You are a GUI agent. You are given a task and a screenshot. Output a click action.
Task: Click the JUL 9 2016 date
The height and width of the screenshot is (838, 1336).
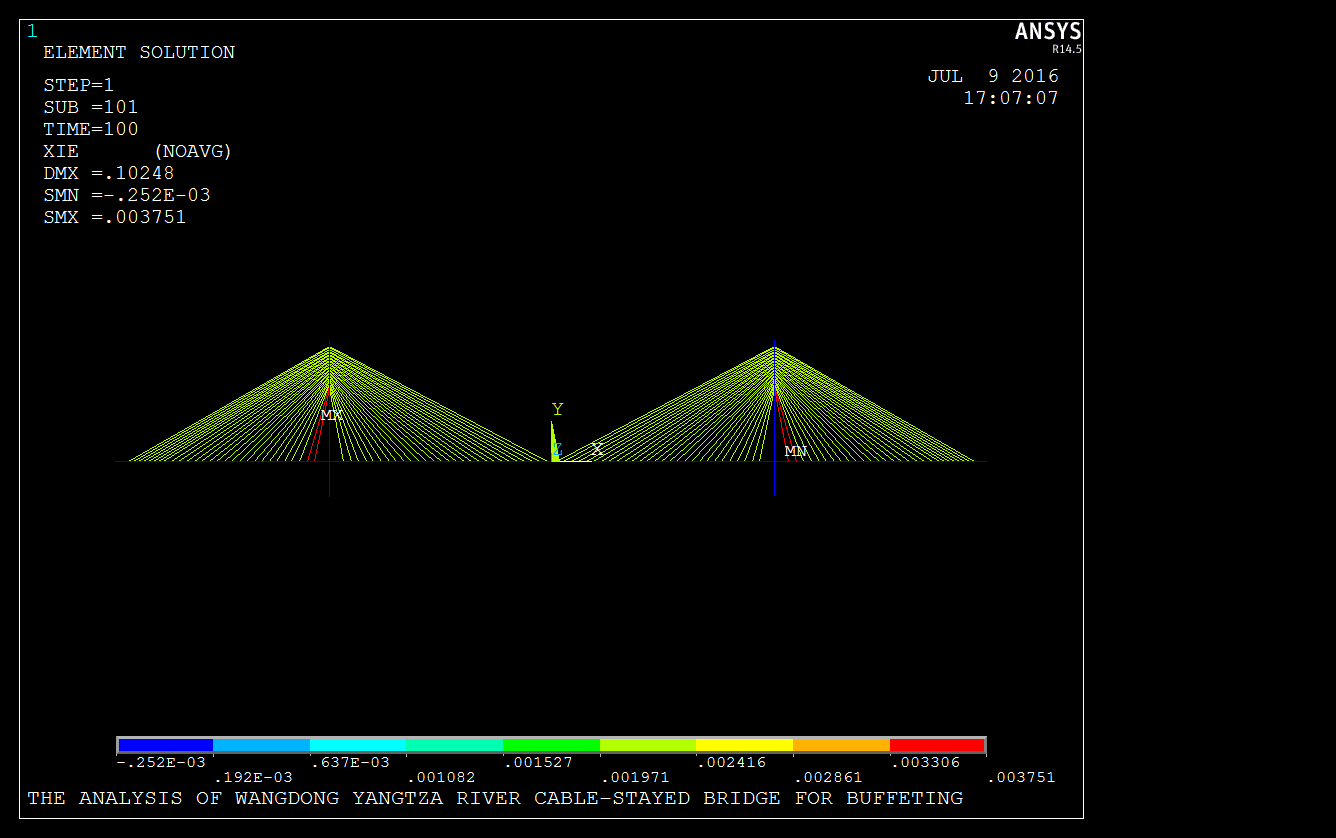[x=993, y=76]
